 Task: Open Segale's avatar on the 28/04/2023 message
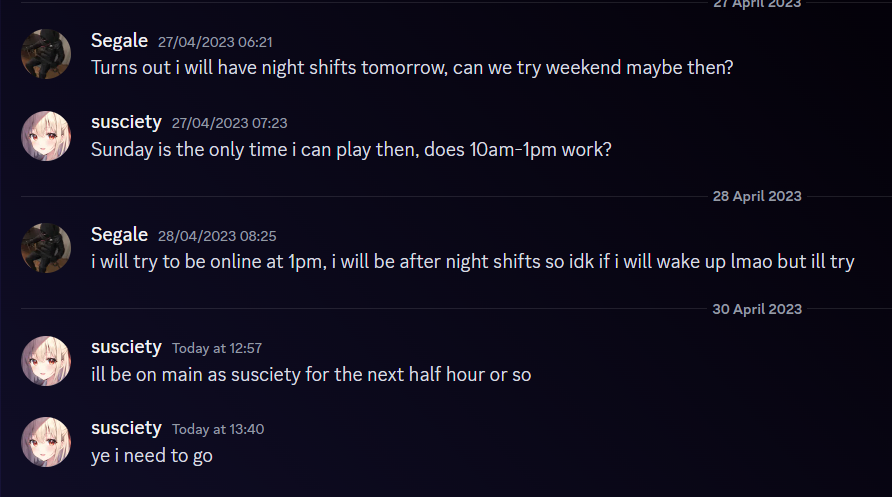coord(46,248)
